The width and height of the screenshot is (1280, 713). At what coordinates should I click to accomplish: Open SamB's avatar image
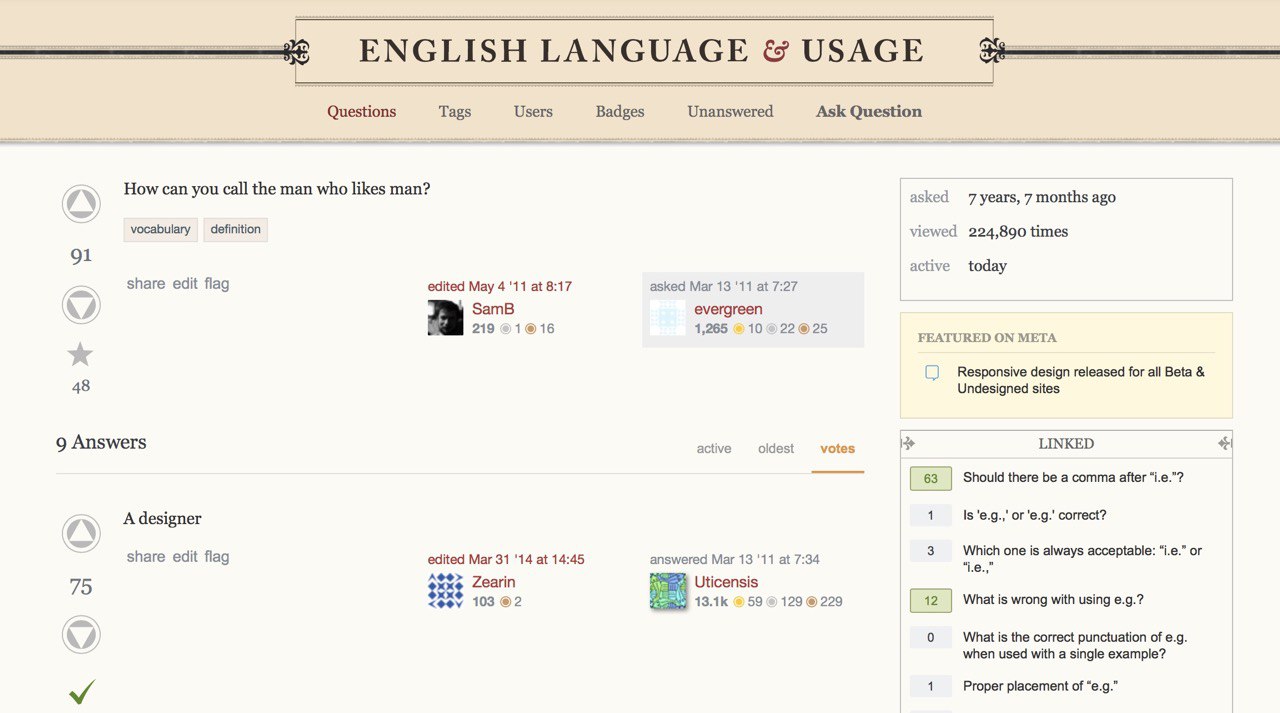click(445, 318)
